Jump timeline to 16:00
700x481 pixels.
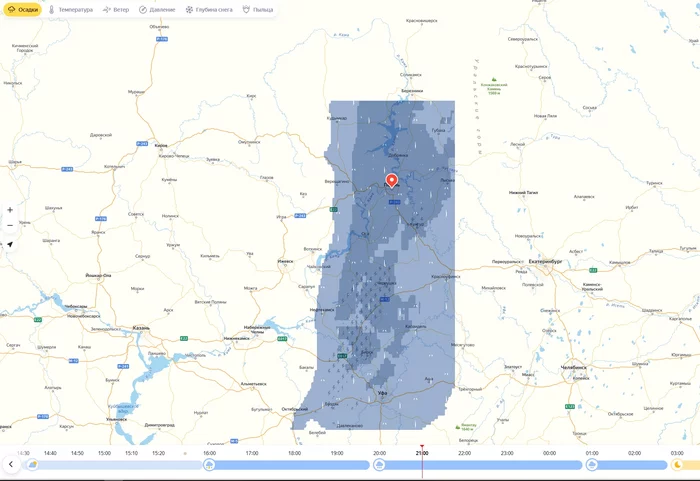pyautogui.click(x=209, y=453)
